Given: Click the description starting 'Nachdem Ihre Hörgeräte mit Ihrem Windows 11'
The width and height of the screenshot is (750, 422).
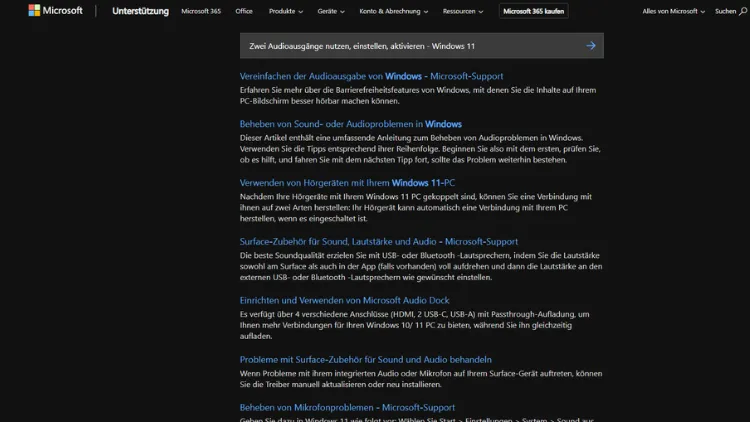Looking at the screenshot, I should [x=416, y=208].
